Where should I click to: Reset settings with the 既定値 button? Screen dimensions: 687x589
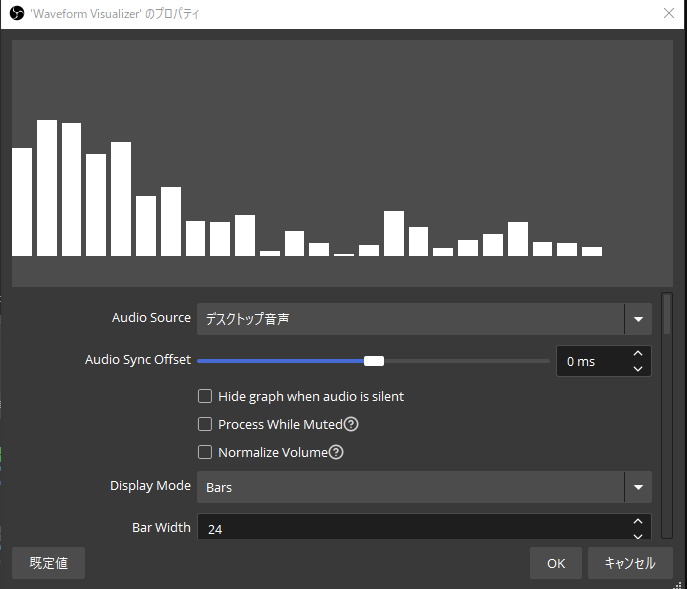click(x=48, y=563)
